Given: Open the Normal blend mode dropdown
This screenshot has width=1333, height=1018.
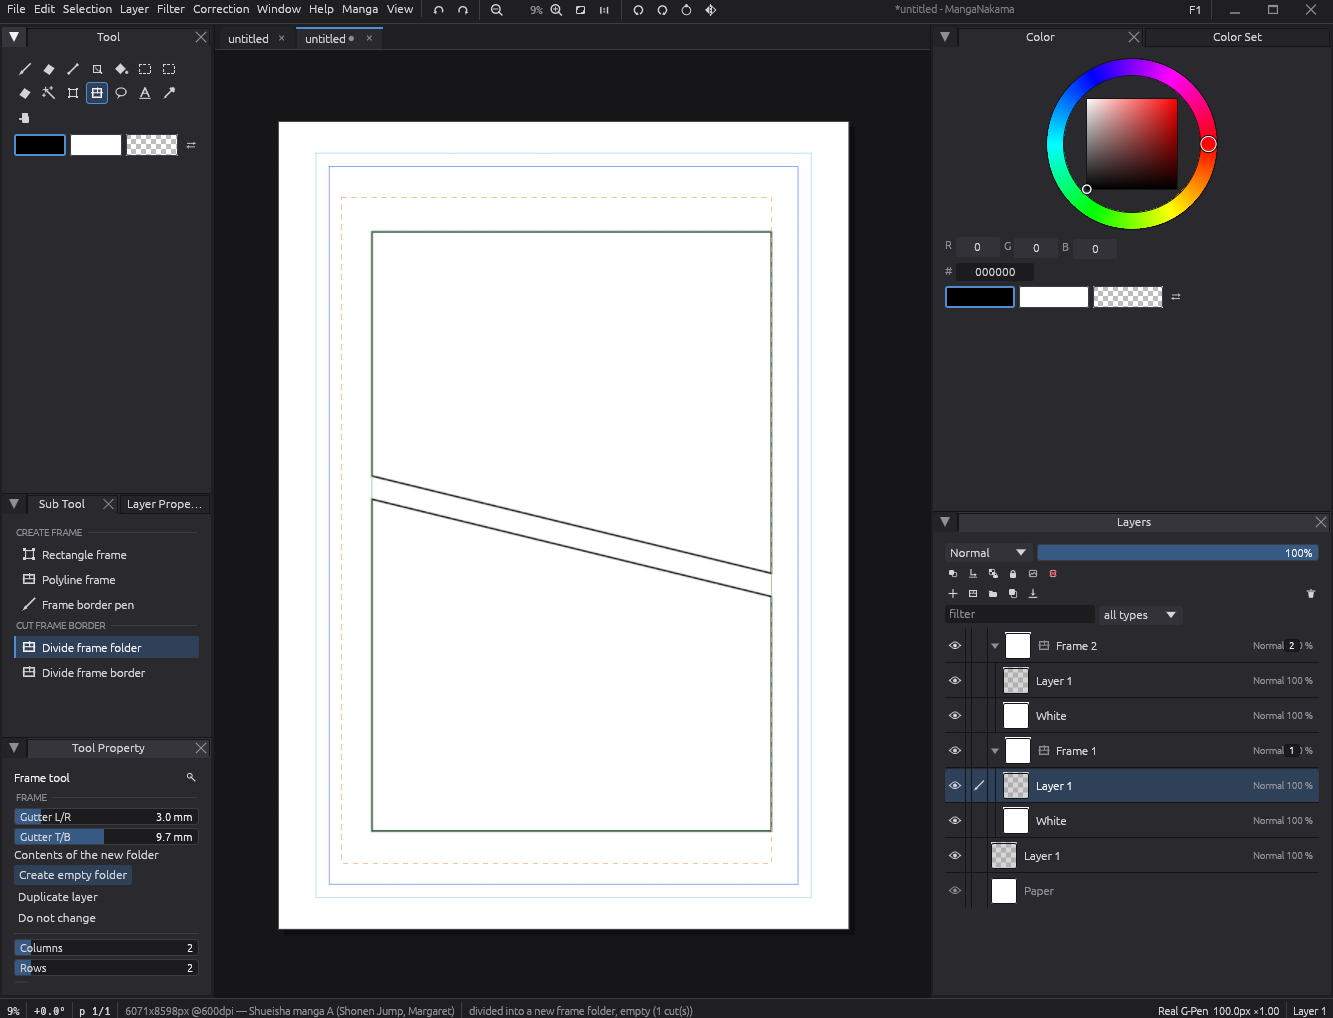Looking at the screenshot, I should [x=988, y=553].
